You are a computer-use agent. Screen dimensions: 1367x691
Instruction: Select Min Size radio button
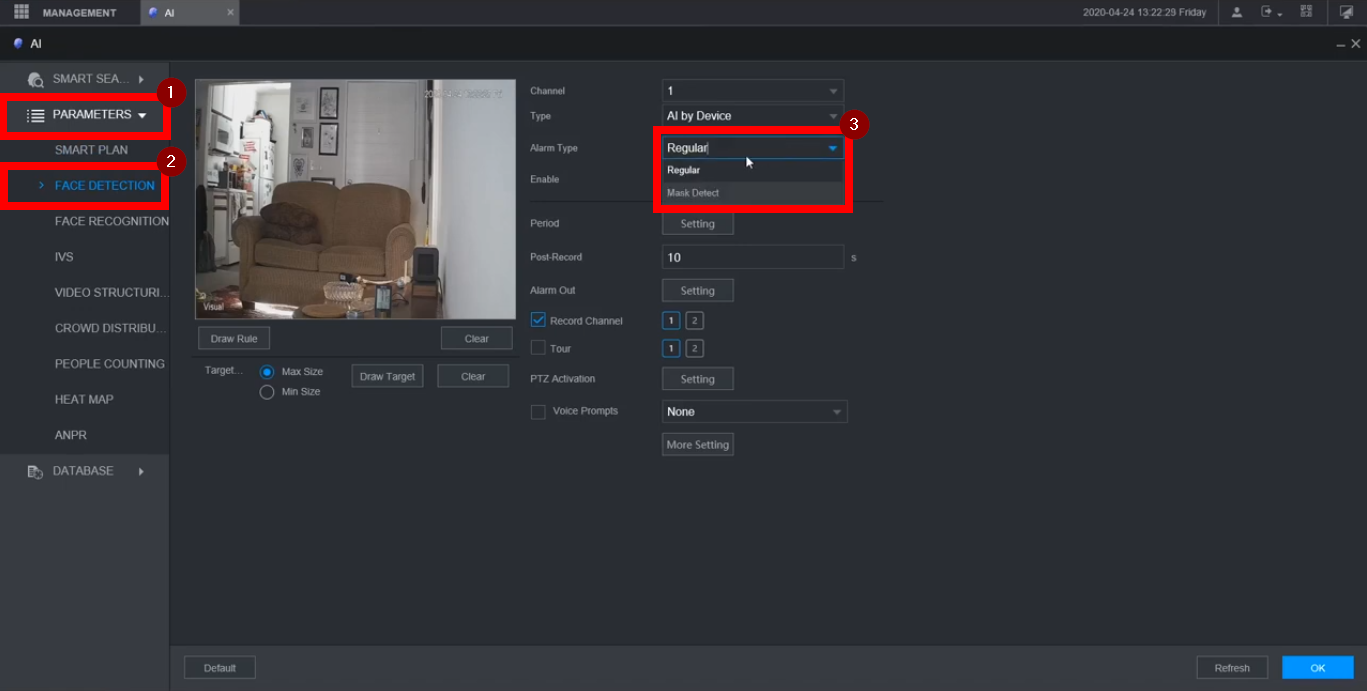pyautogui.click(x=267, y=392)
